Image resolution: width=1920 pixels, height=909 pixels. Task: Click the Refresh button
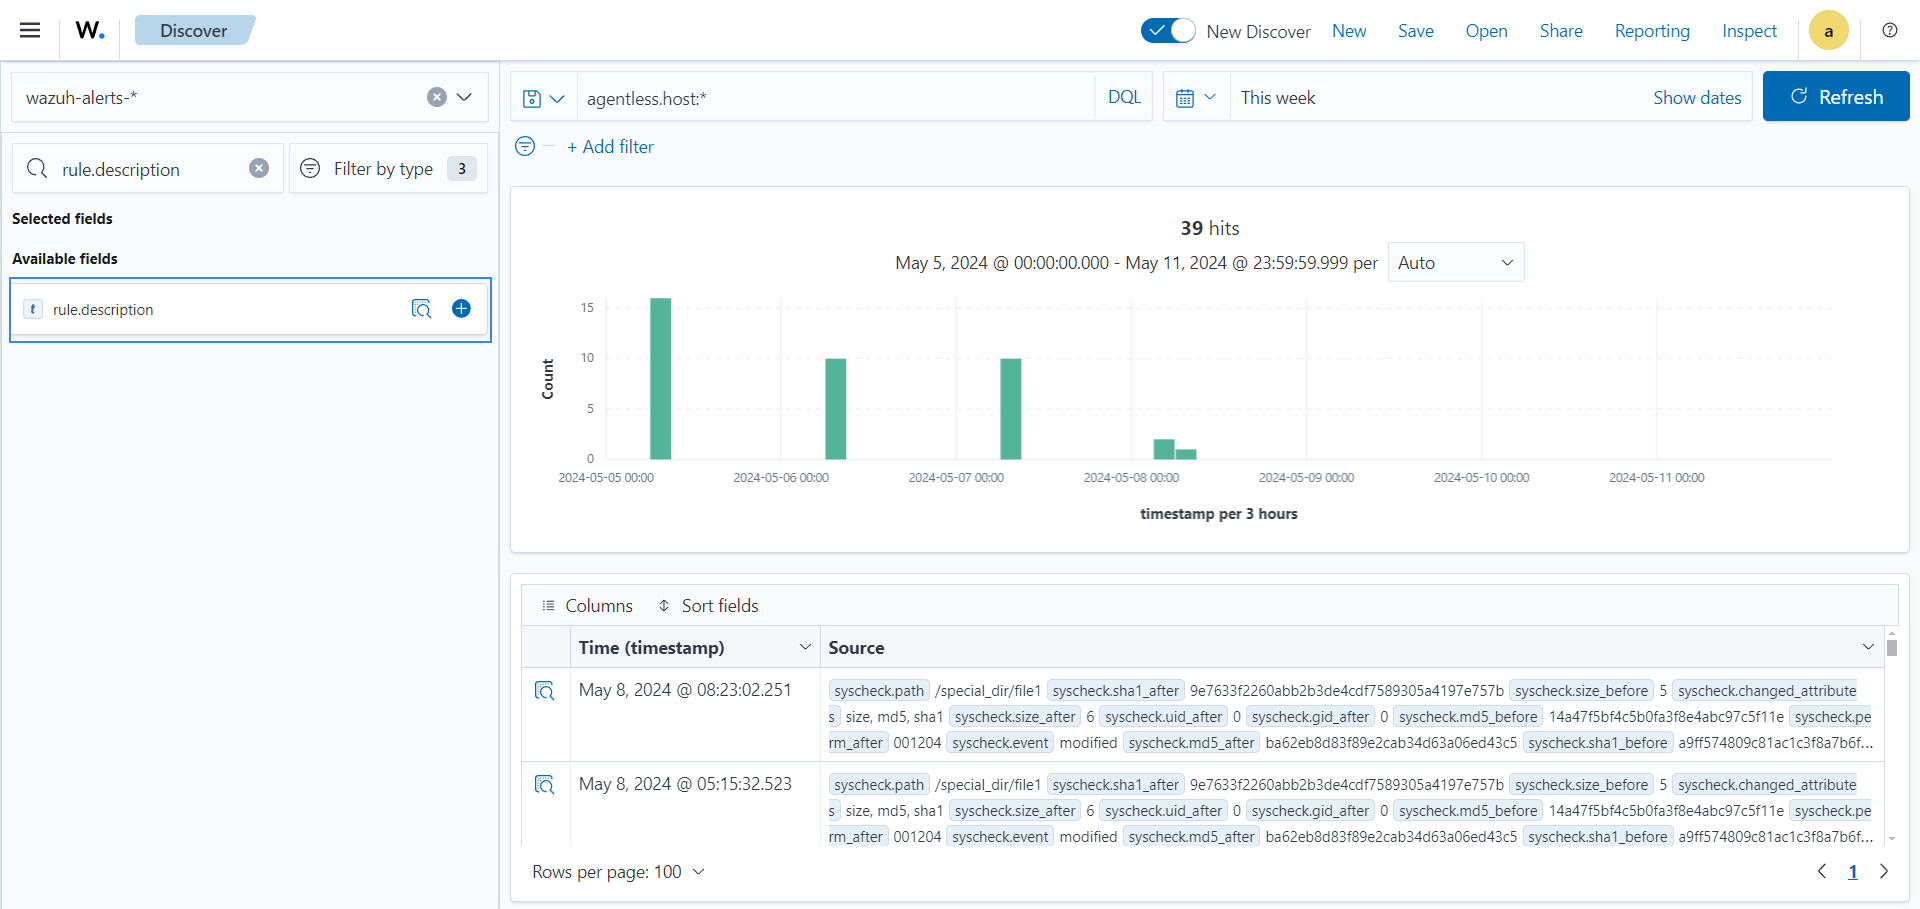[1835, 97]
